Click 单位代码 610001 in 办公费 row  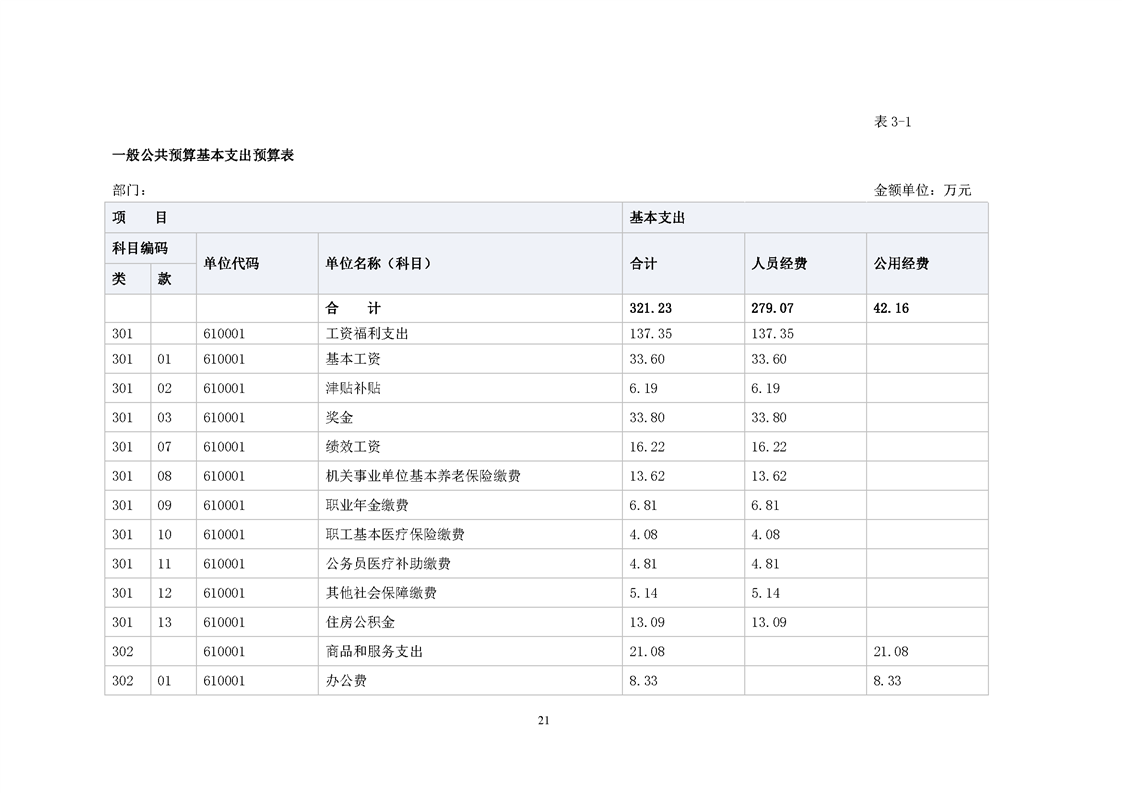[224, 681]
